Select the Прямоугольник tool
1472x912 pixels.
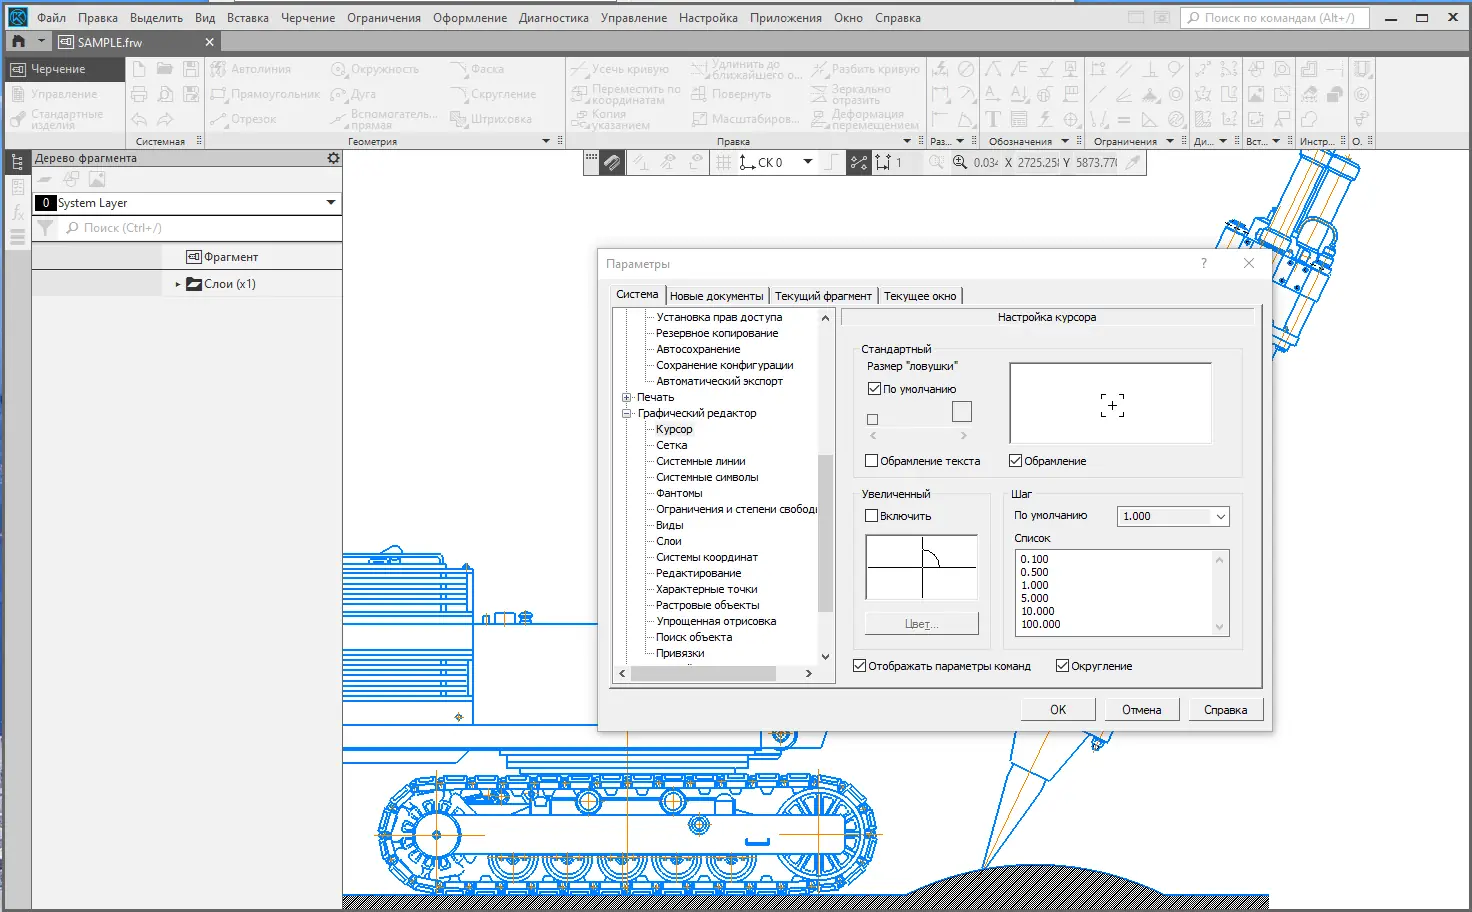[265, 94]
